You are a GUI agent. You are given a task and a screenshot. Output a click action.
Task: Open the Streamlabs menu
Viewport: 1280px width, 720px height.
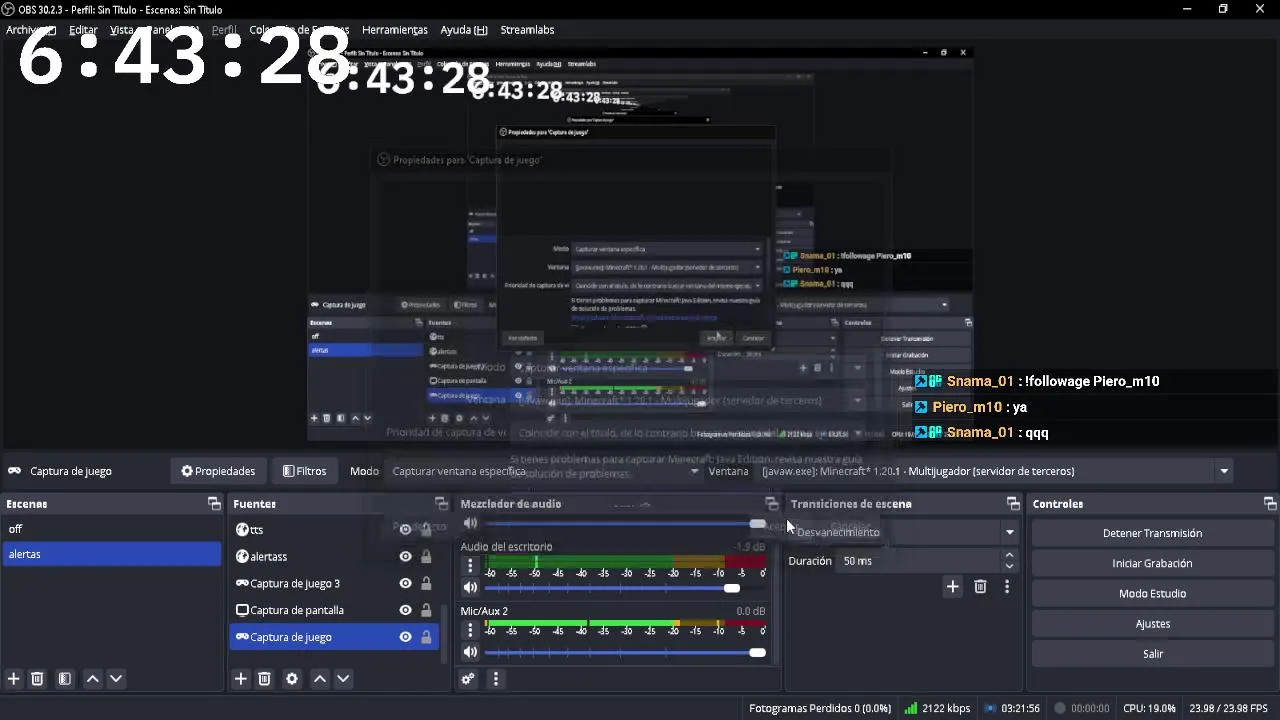[527, 30]
